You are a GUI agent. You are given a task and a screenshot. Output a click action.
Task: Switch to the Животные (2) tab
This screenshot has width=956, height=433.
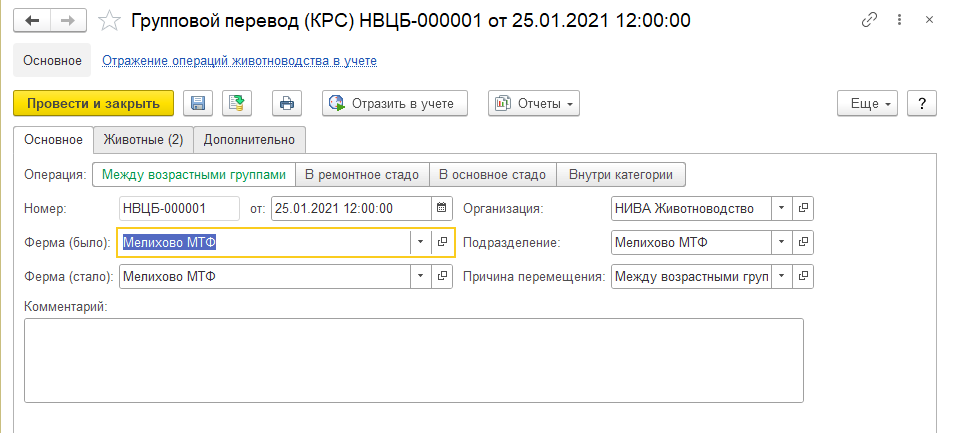click(x=143, y=139)
